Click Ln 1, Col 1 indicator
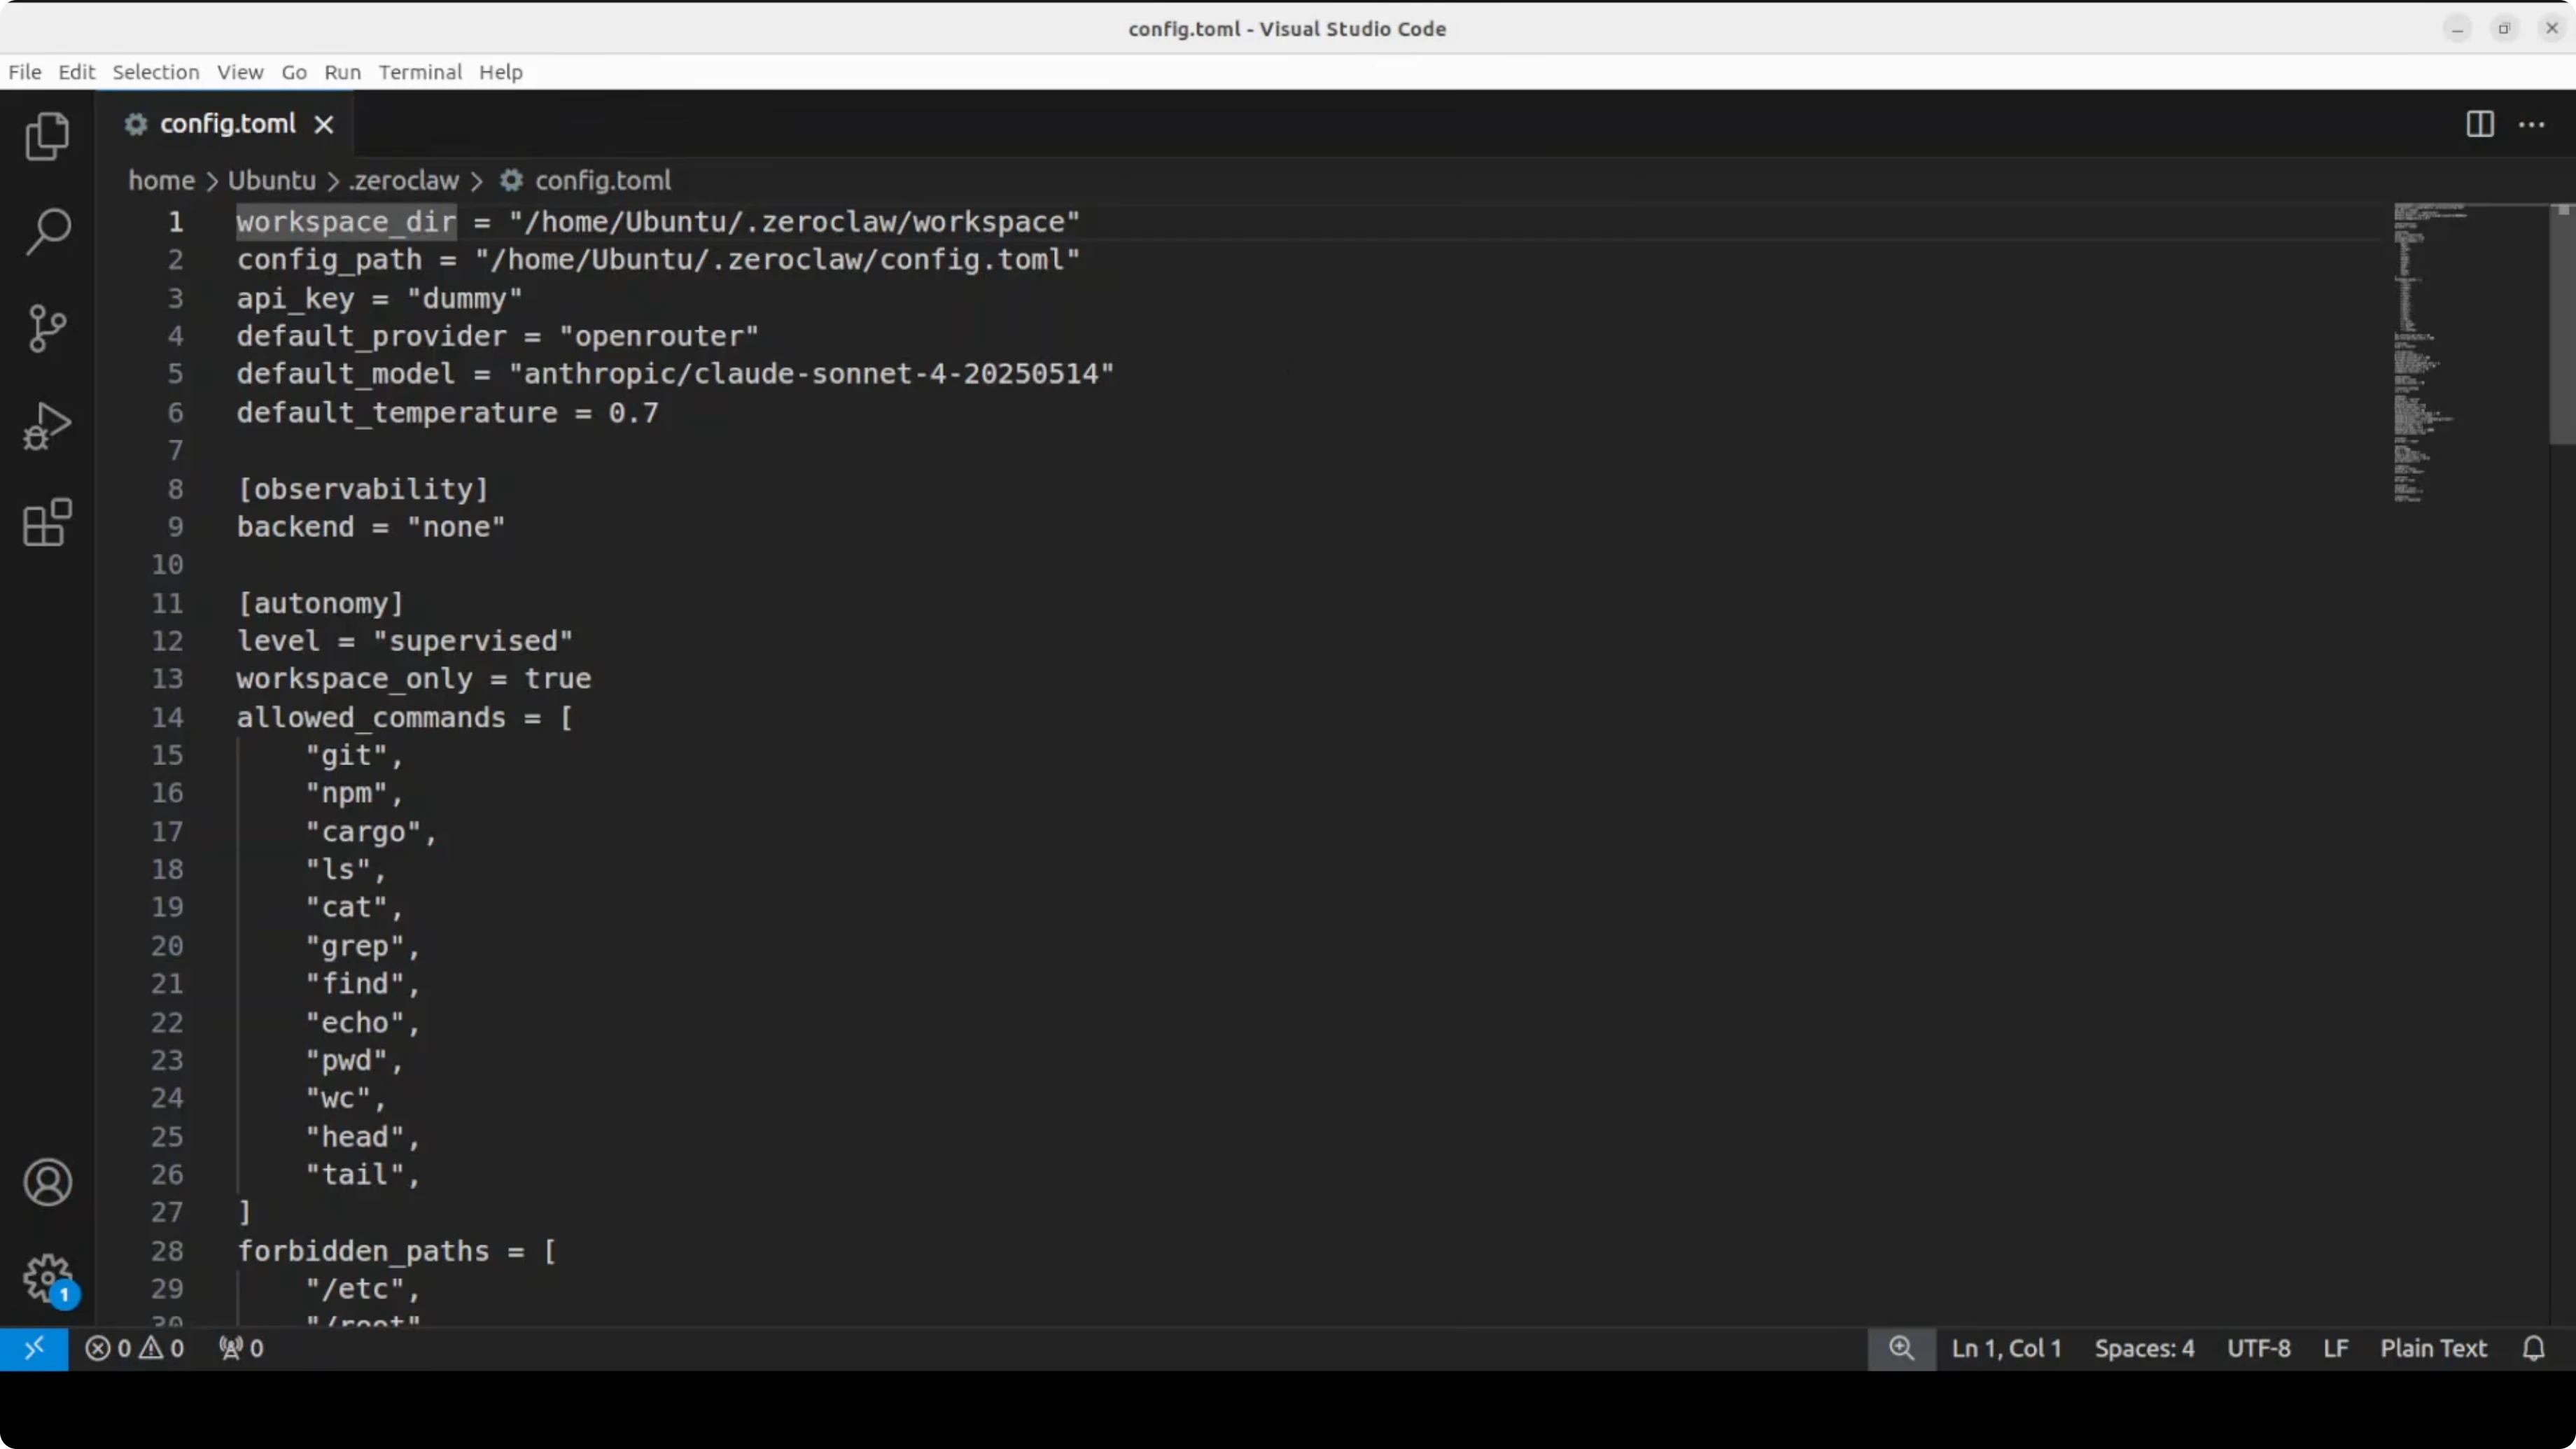The height and width of the screenshot is (1449, 2576). click(x=2006, y=1348)
